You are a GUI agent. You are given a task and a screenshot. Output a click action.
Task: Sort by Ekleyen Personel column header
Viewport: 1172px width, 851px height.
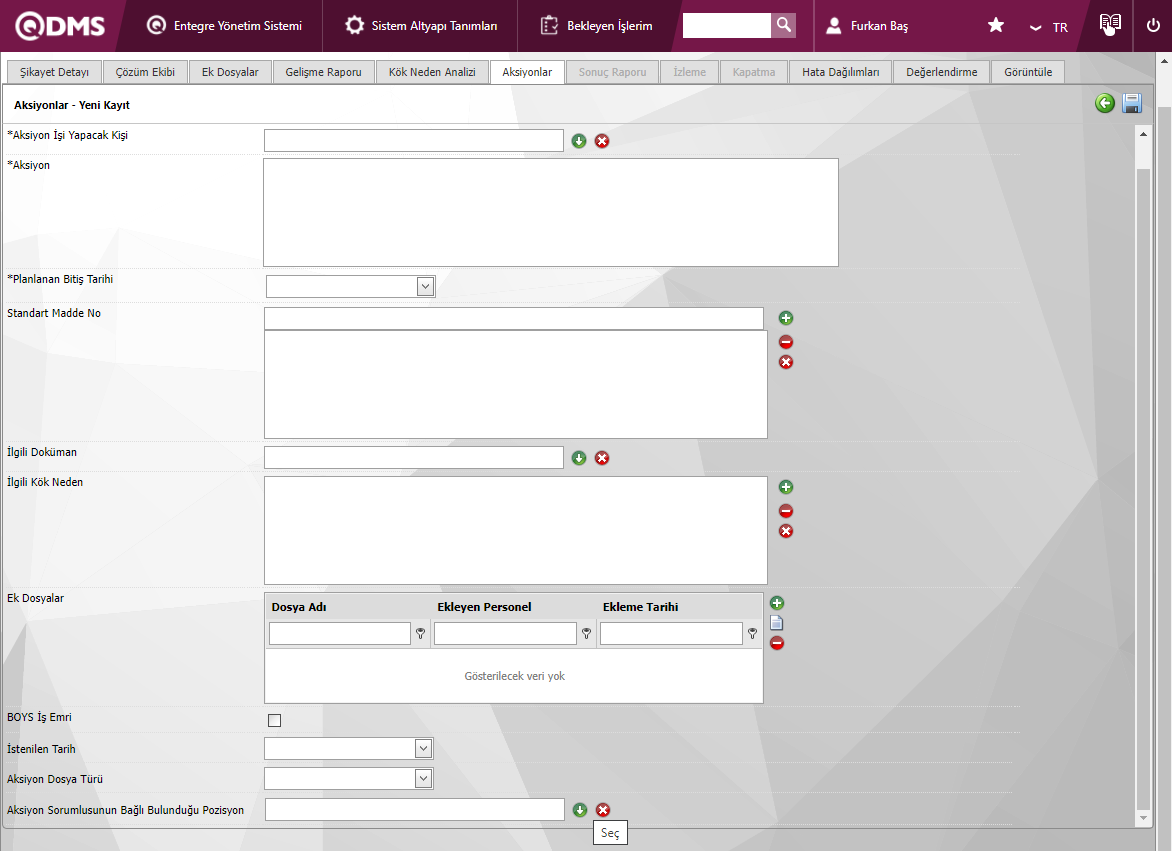click(484, 607)
